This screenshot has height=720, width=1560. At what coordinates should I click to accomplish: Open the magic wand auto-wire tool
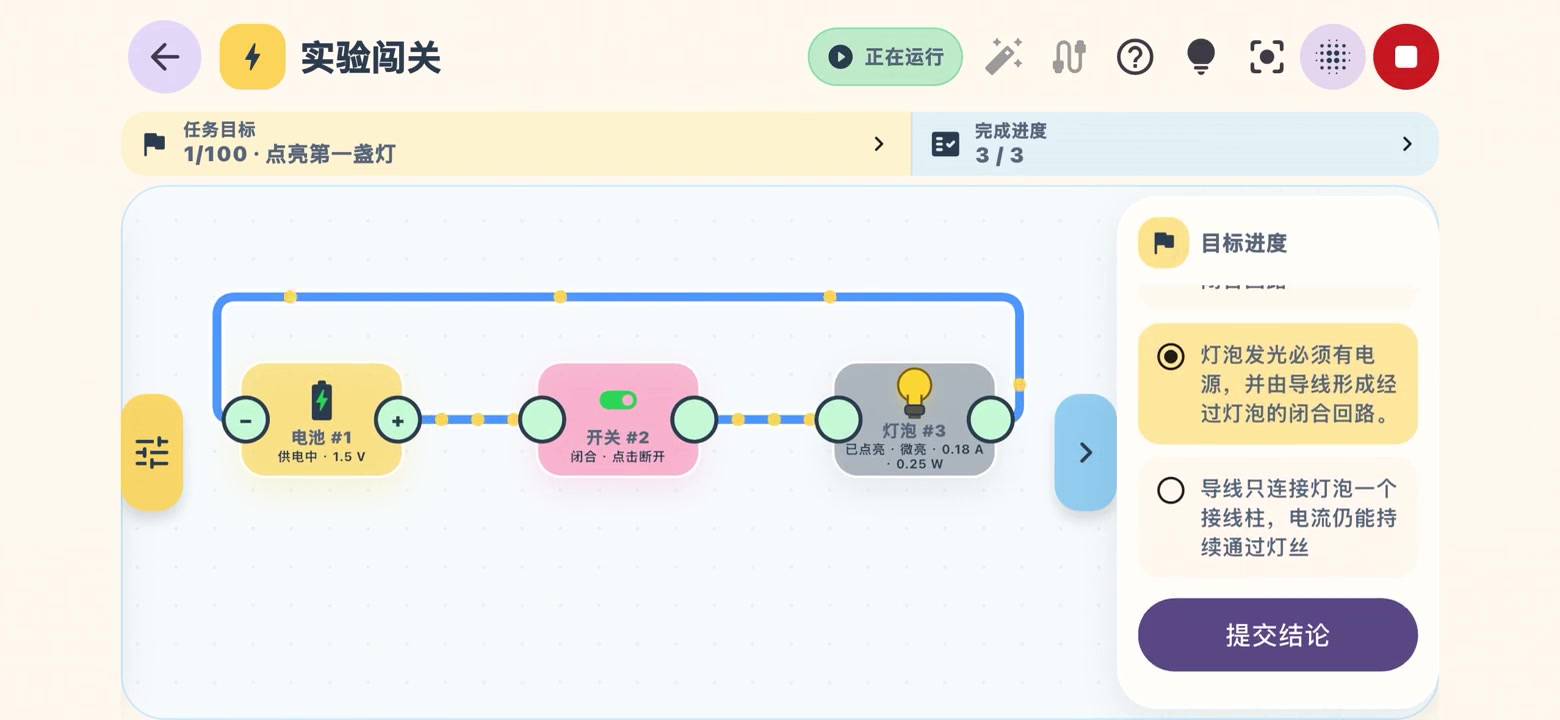click(x=1003, y=57)
